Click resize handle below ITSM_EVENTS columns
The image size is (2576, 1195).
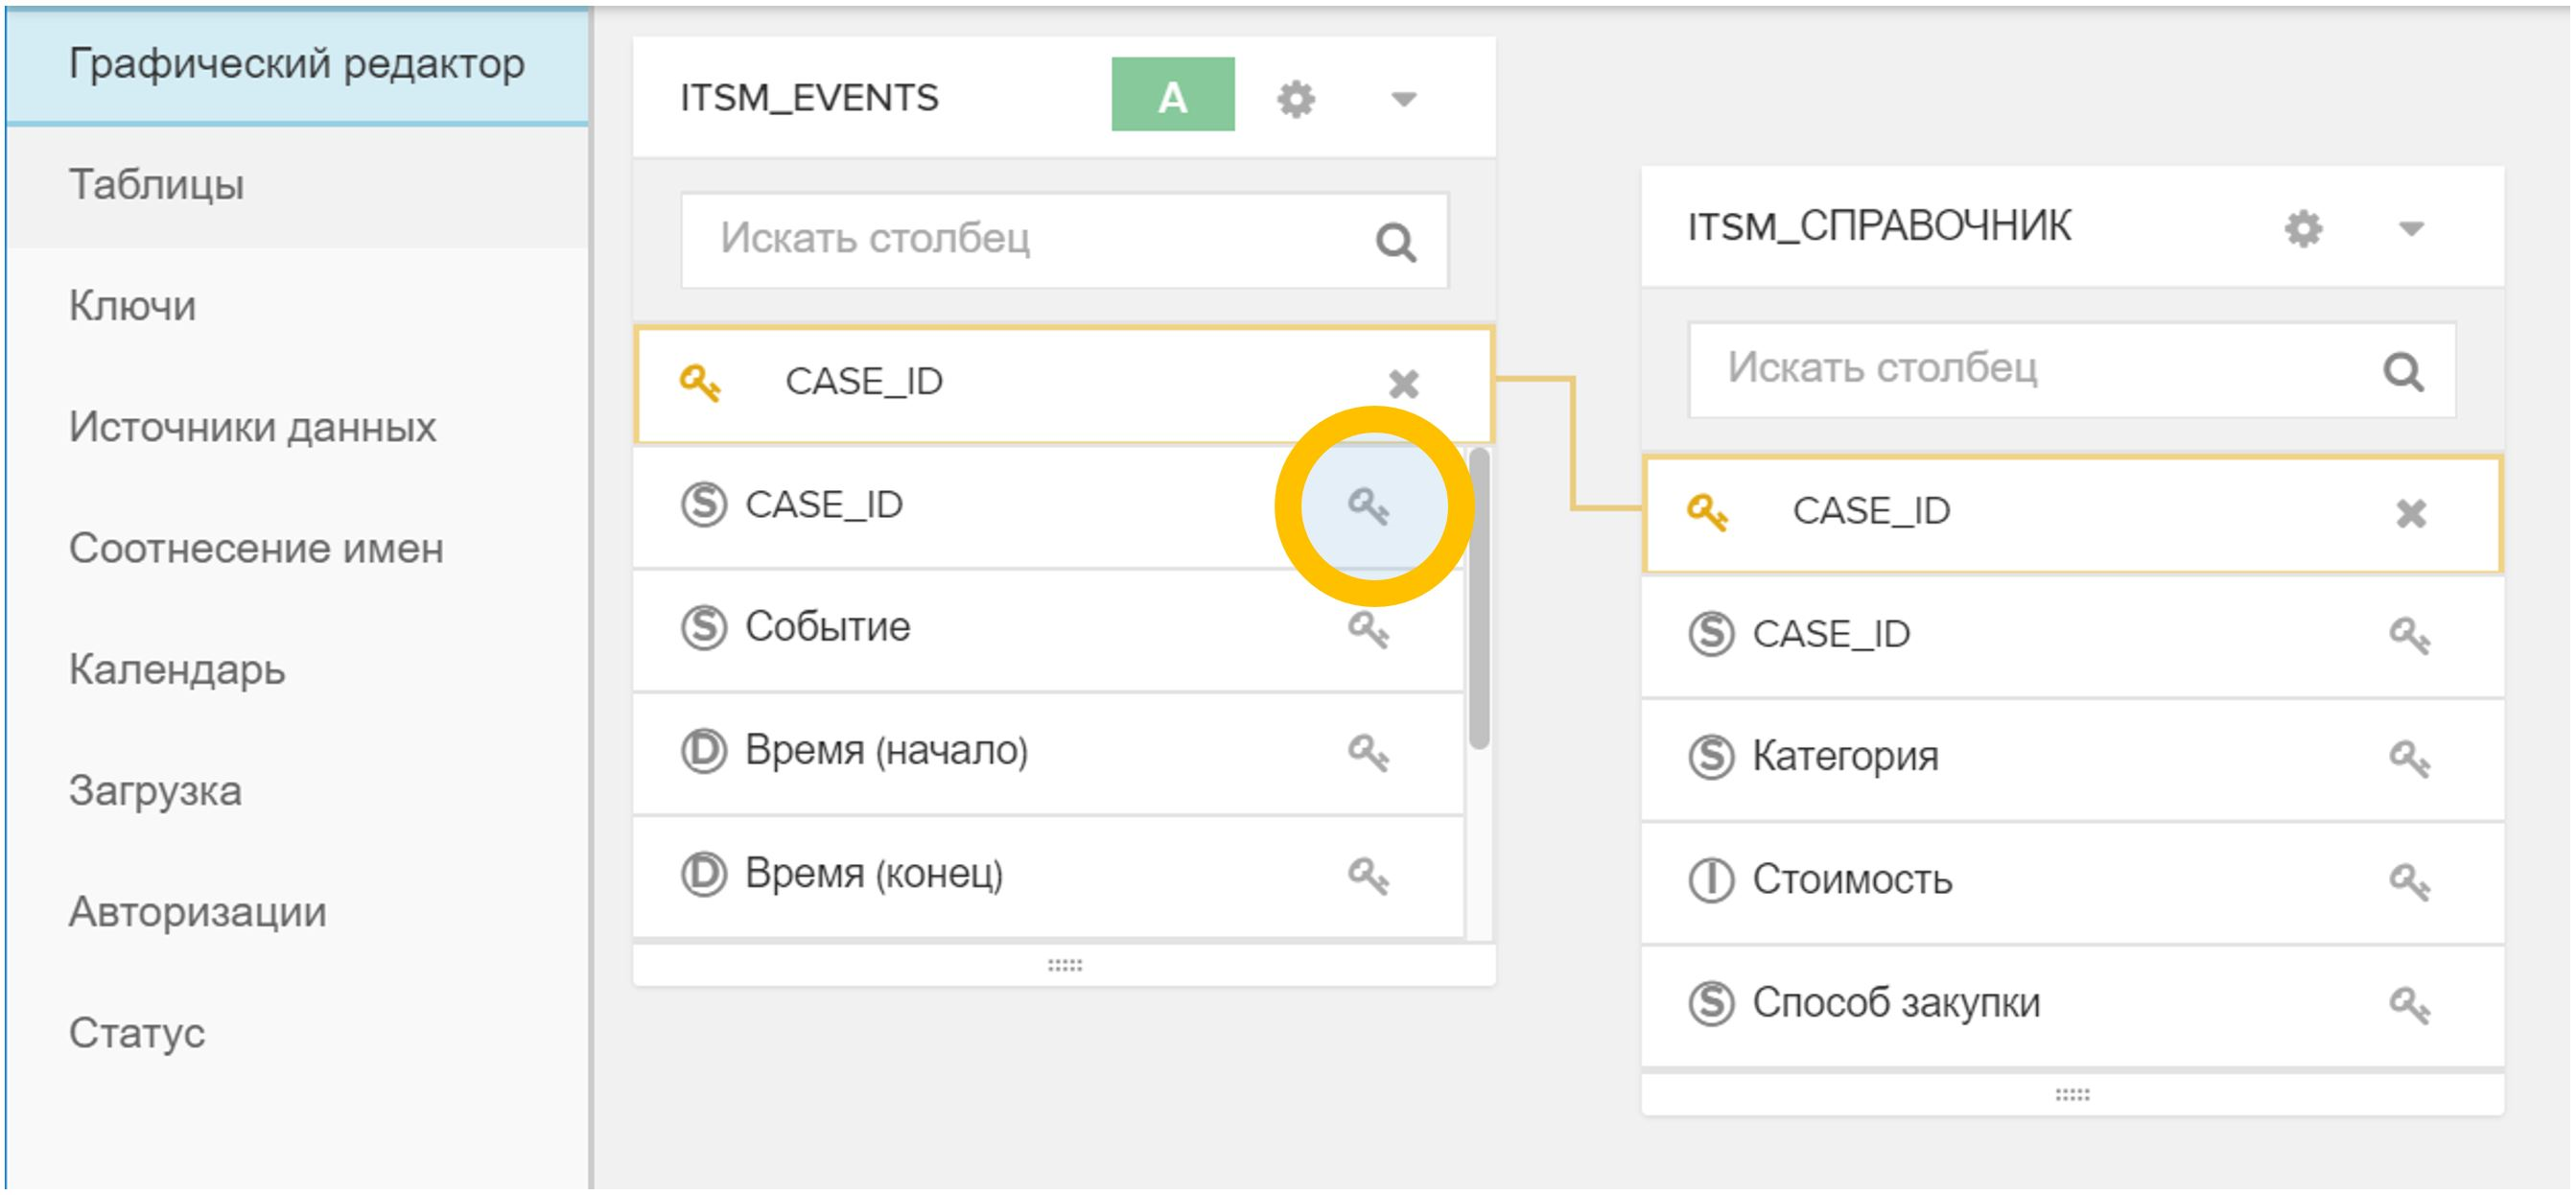[1064, 965]
